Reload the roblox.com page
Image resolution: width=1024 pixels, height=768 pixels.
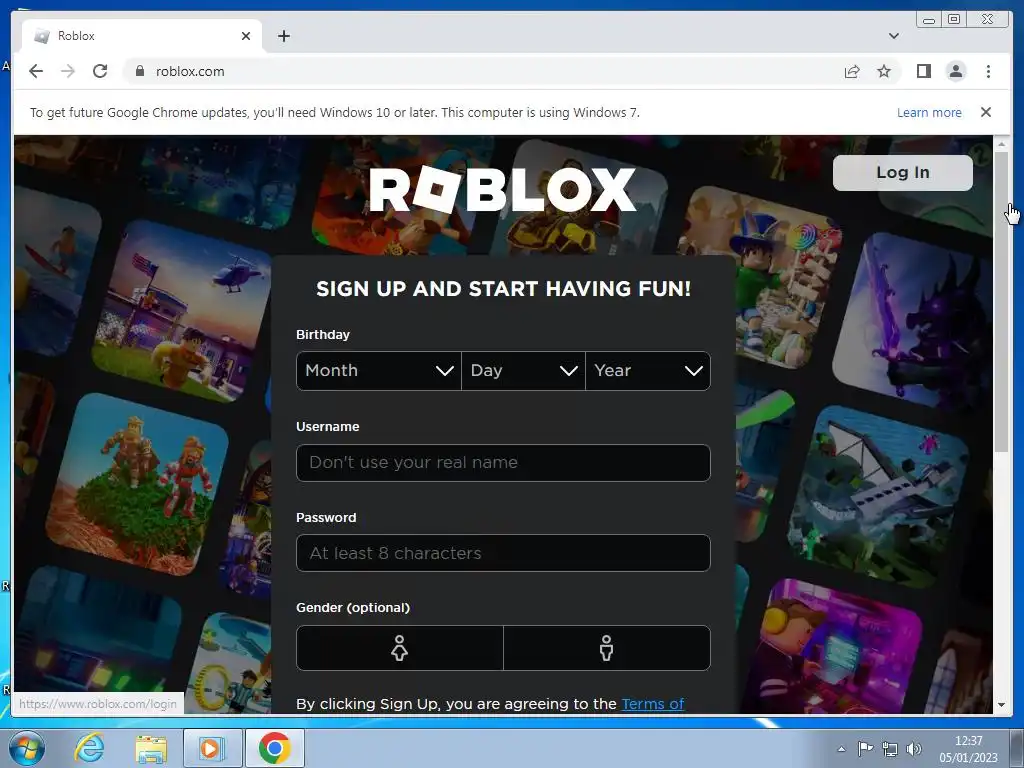(x=100, y=71)
